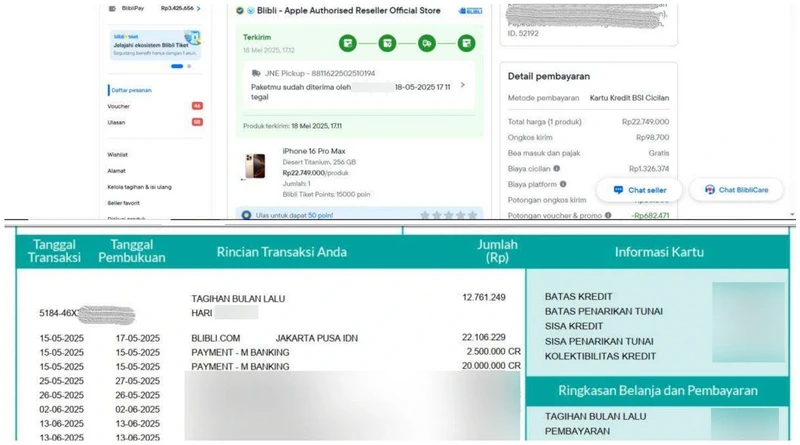Click the BlibliPay wallet icon

[112, 8]
